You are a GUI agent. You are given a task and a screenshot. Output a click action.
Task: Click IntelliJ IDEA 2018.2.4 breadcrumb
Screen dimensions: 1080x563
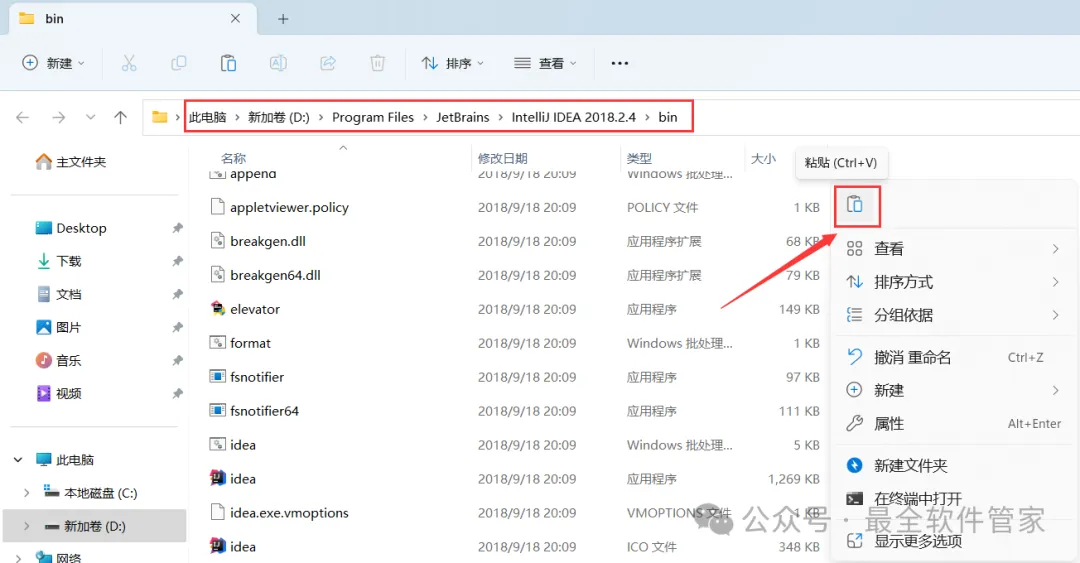574,117
